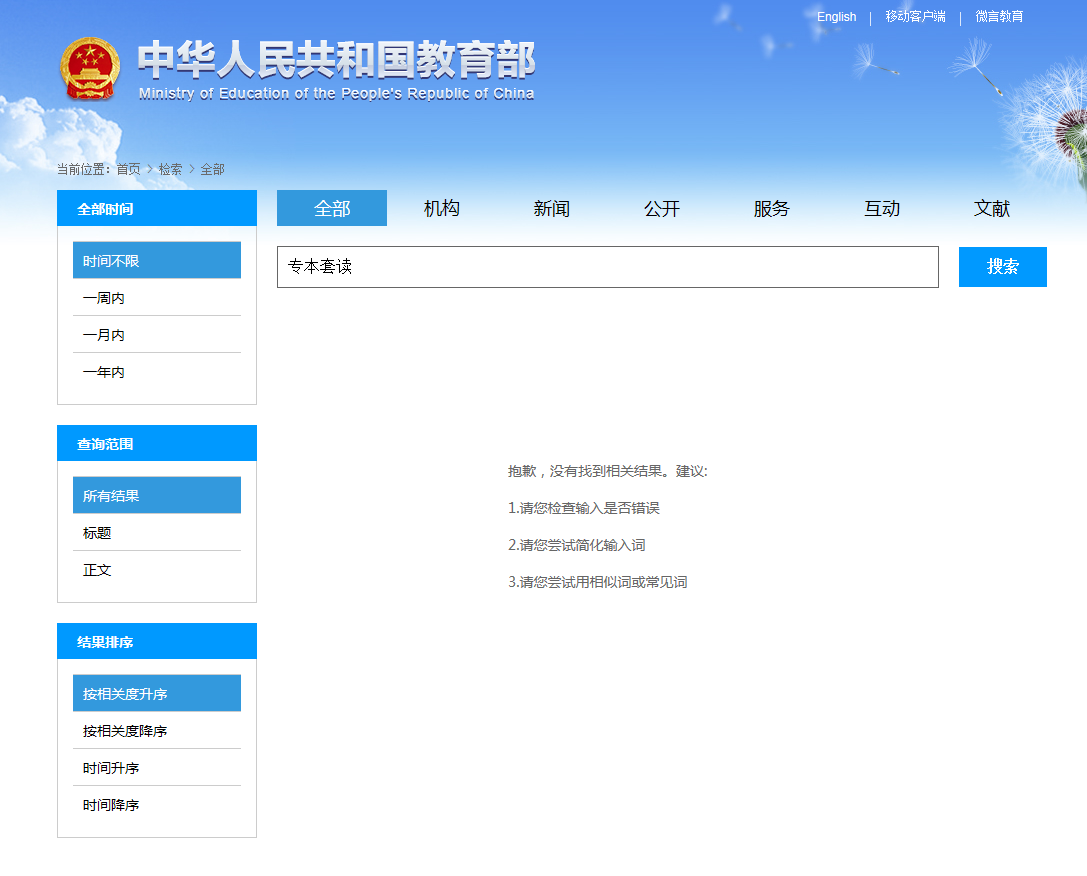
Task: Click the 全部时间 panel header
Action: tap(157, 208)
